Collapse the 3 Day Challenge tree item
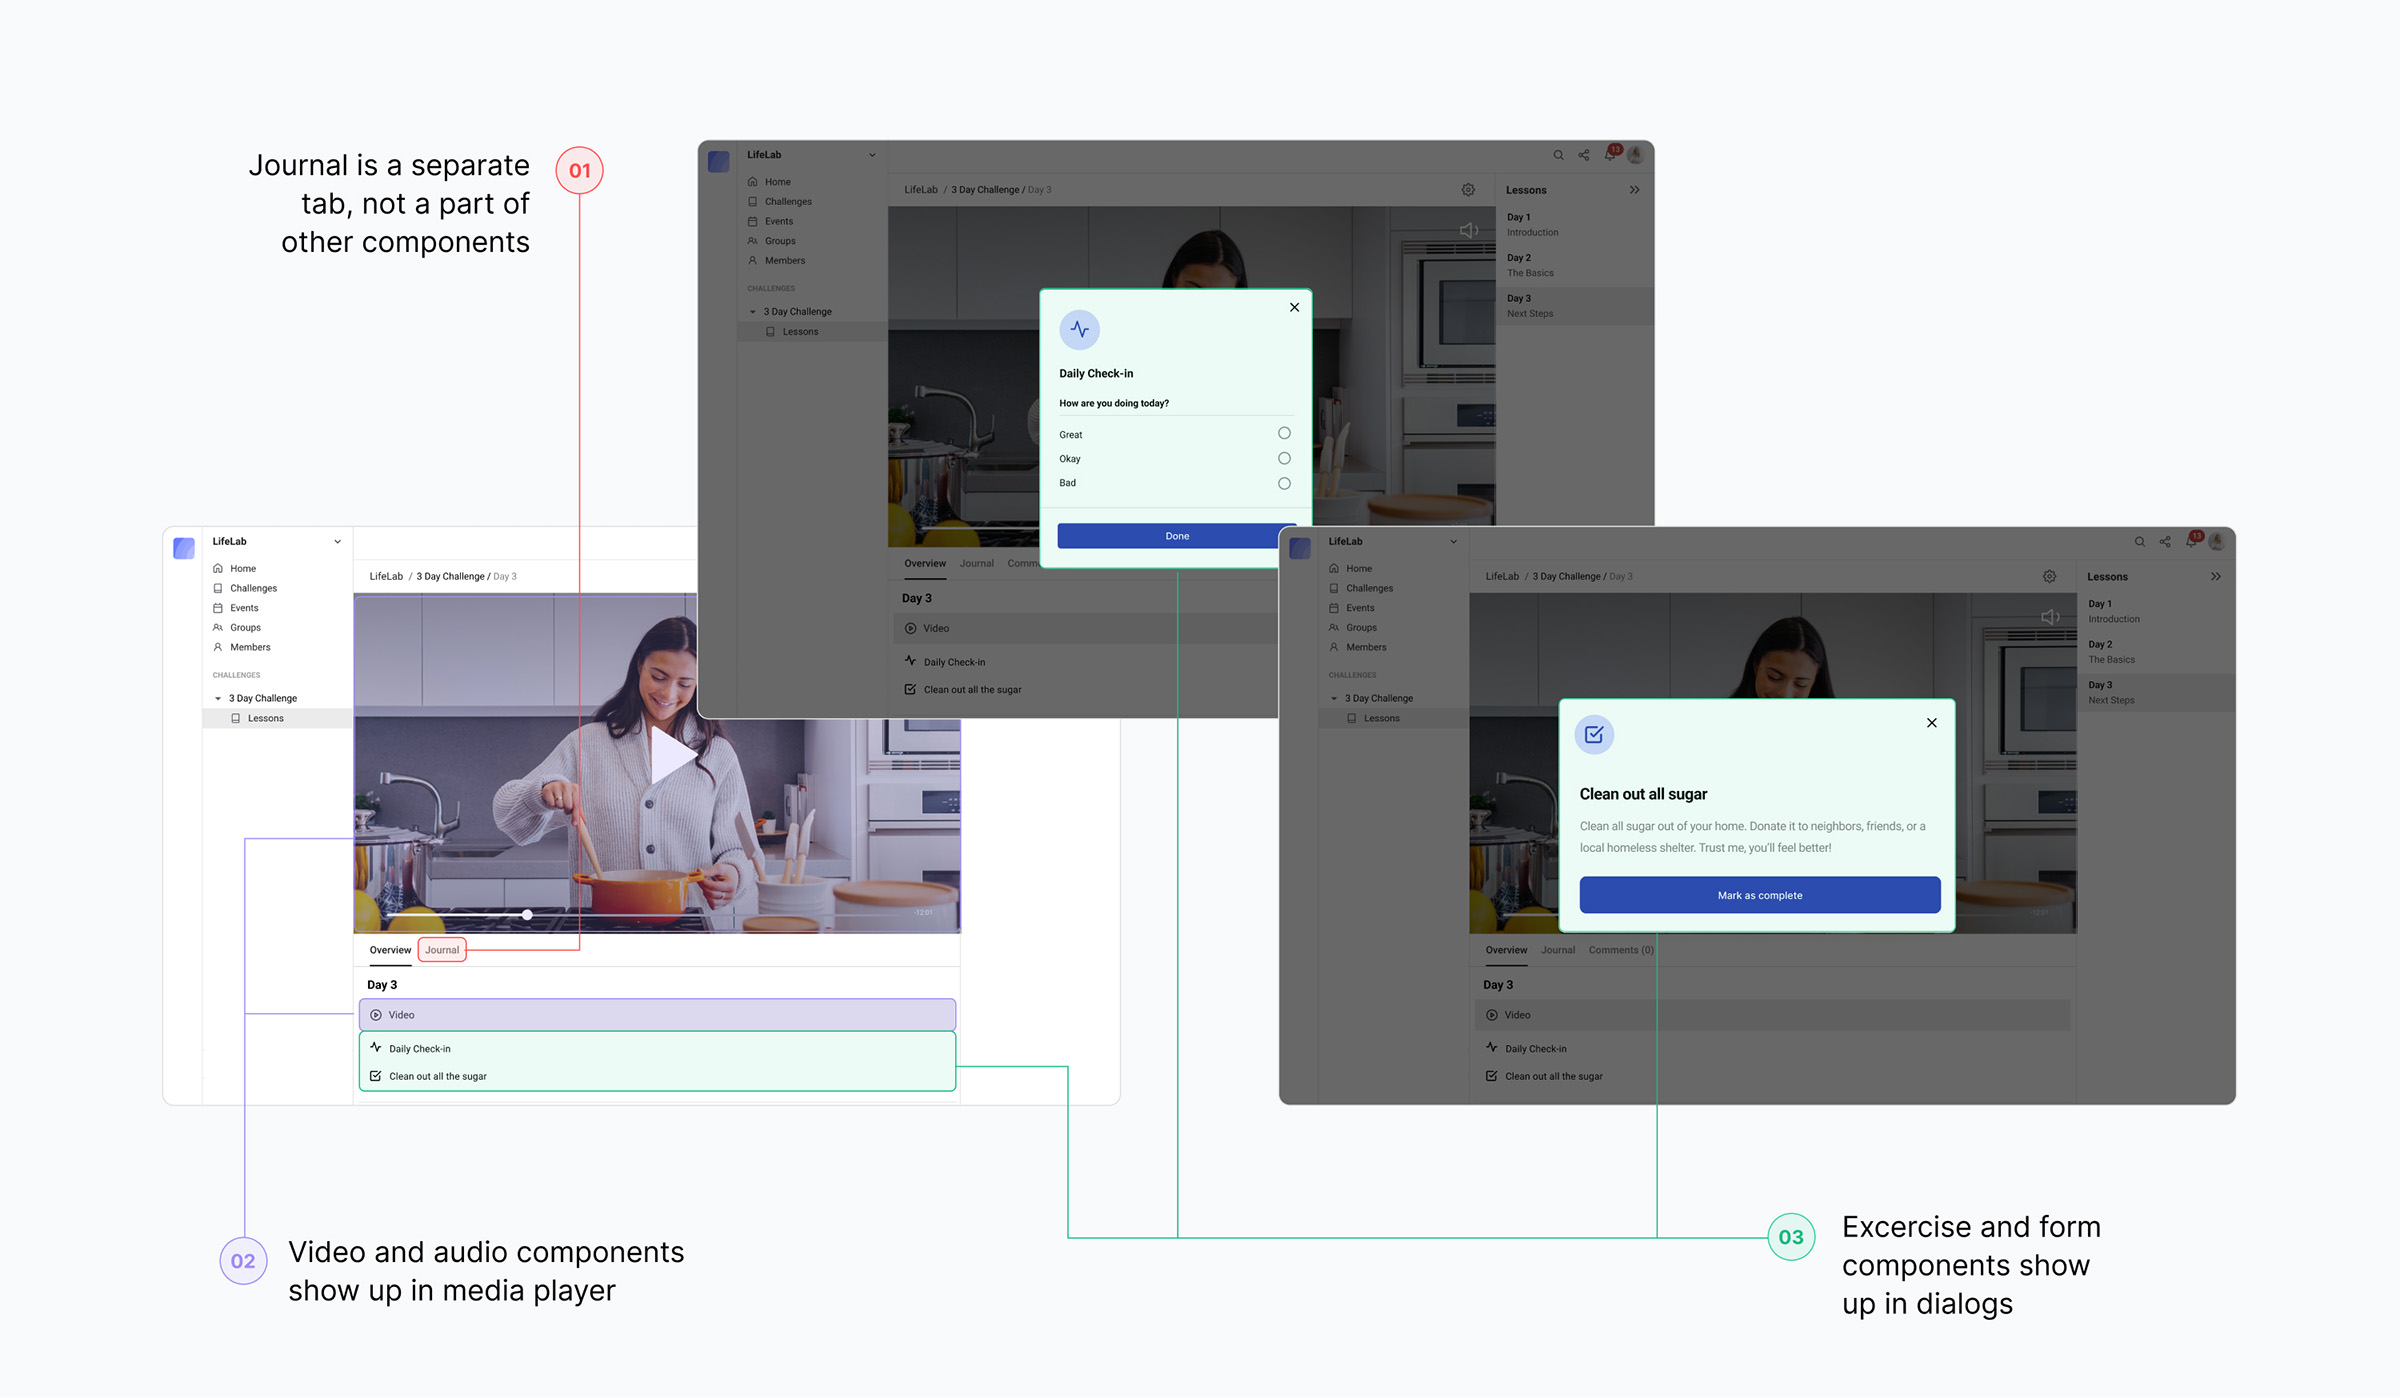This screenshot has width=2400, height=1398. (218, 698)
